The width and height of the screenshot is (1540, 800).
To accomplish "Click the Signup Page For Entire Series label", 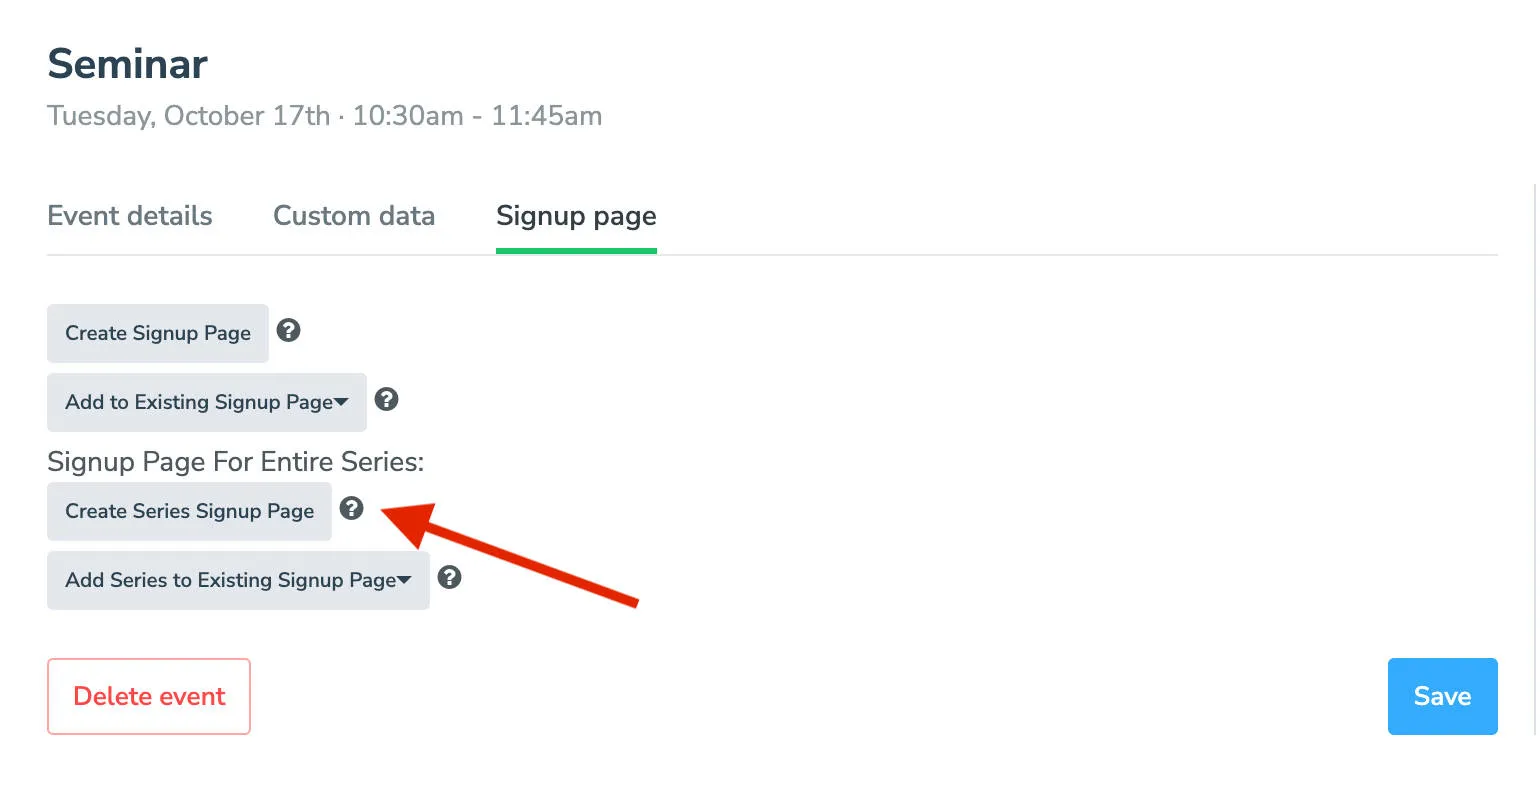I will 235,461.
